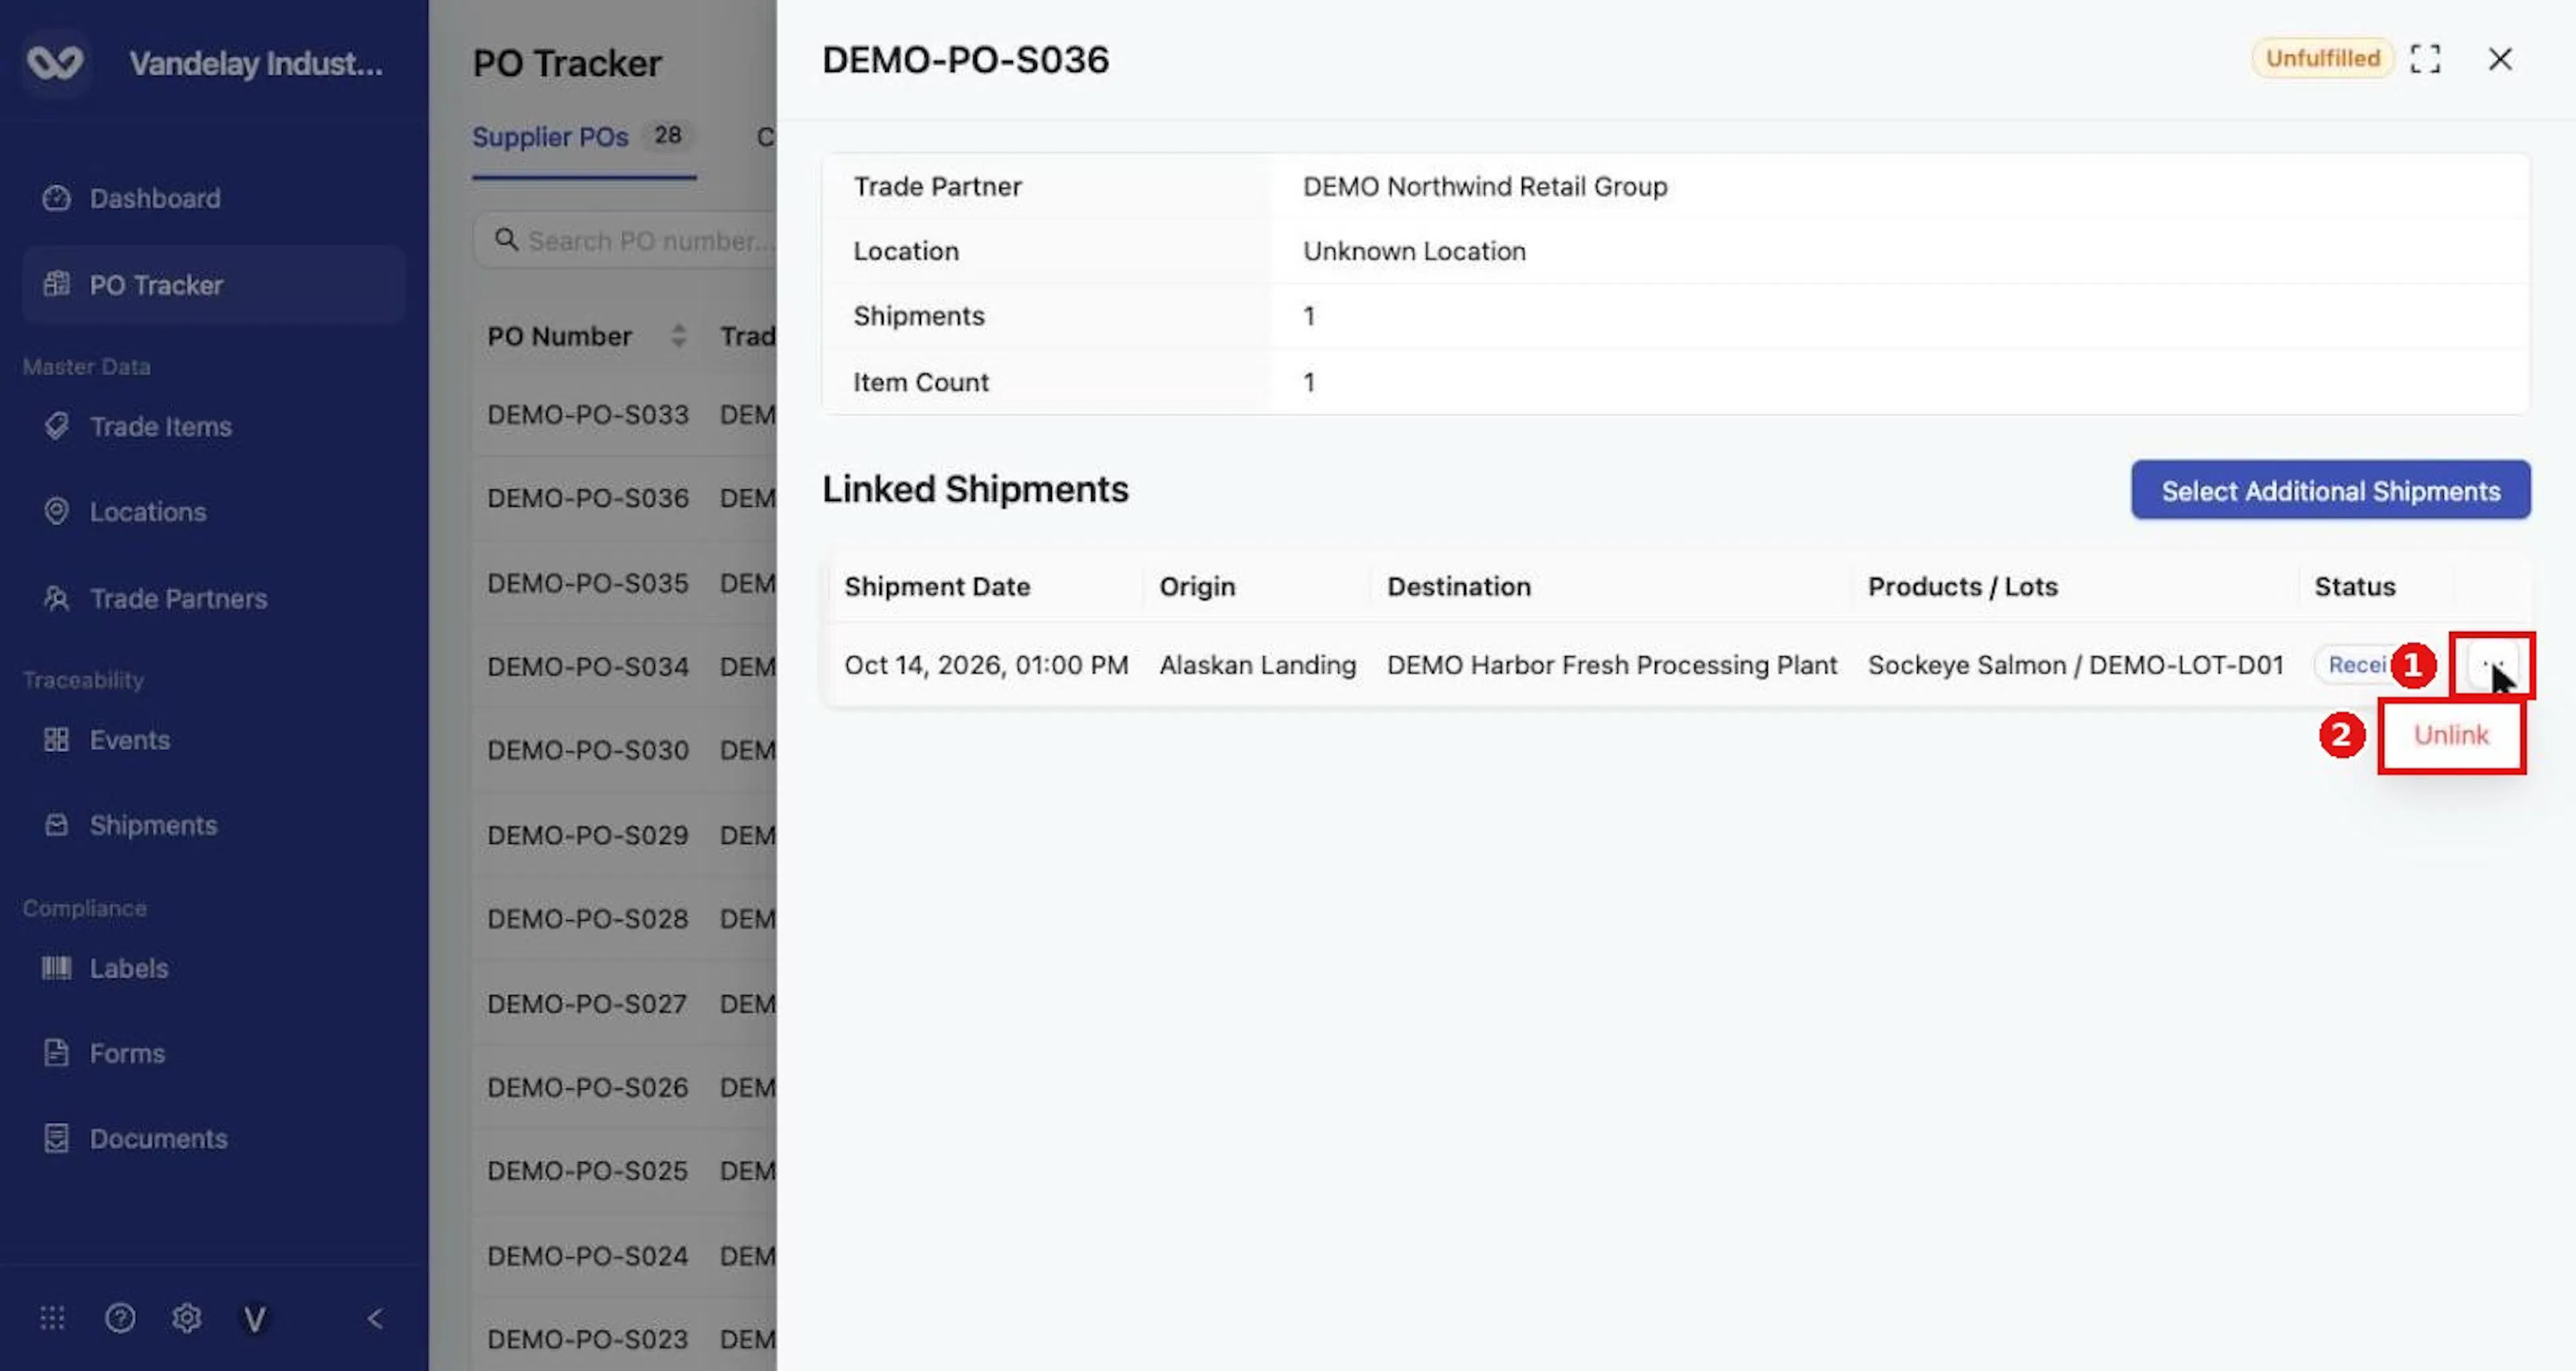2576x1371 pixels.
Task: Click Select Additional Shipments button
Action: coord(2330,490)
